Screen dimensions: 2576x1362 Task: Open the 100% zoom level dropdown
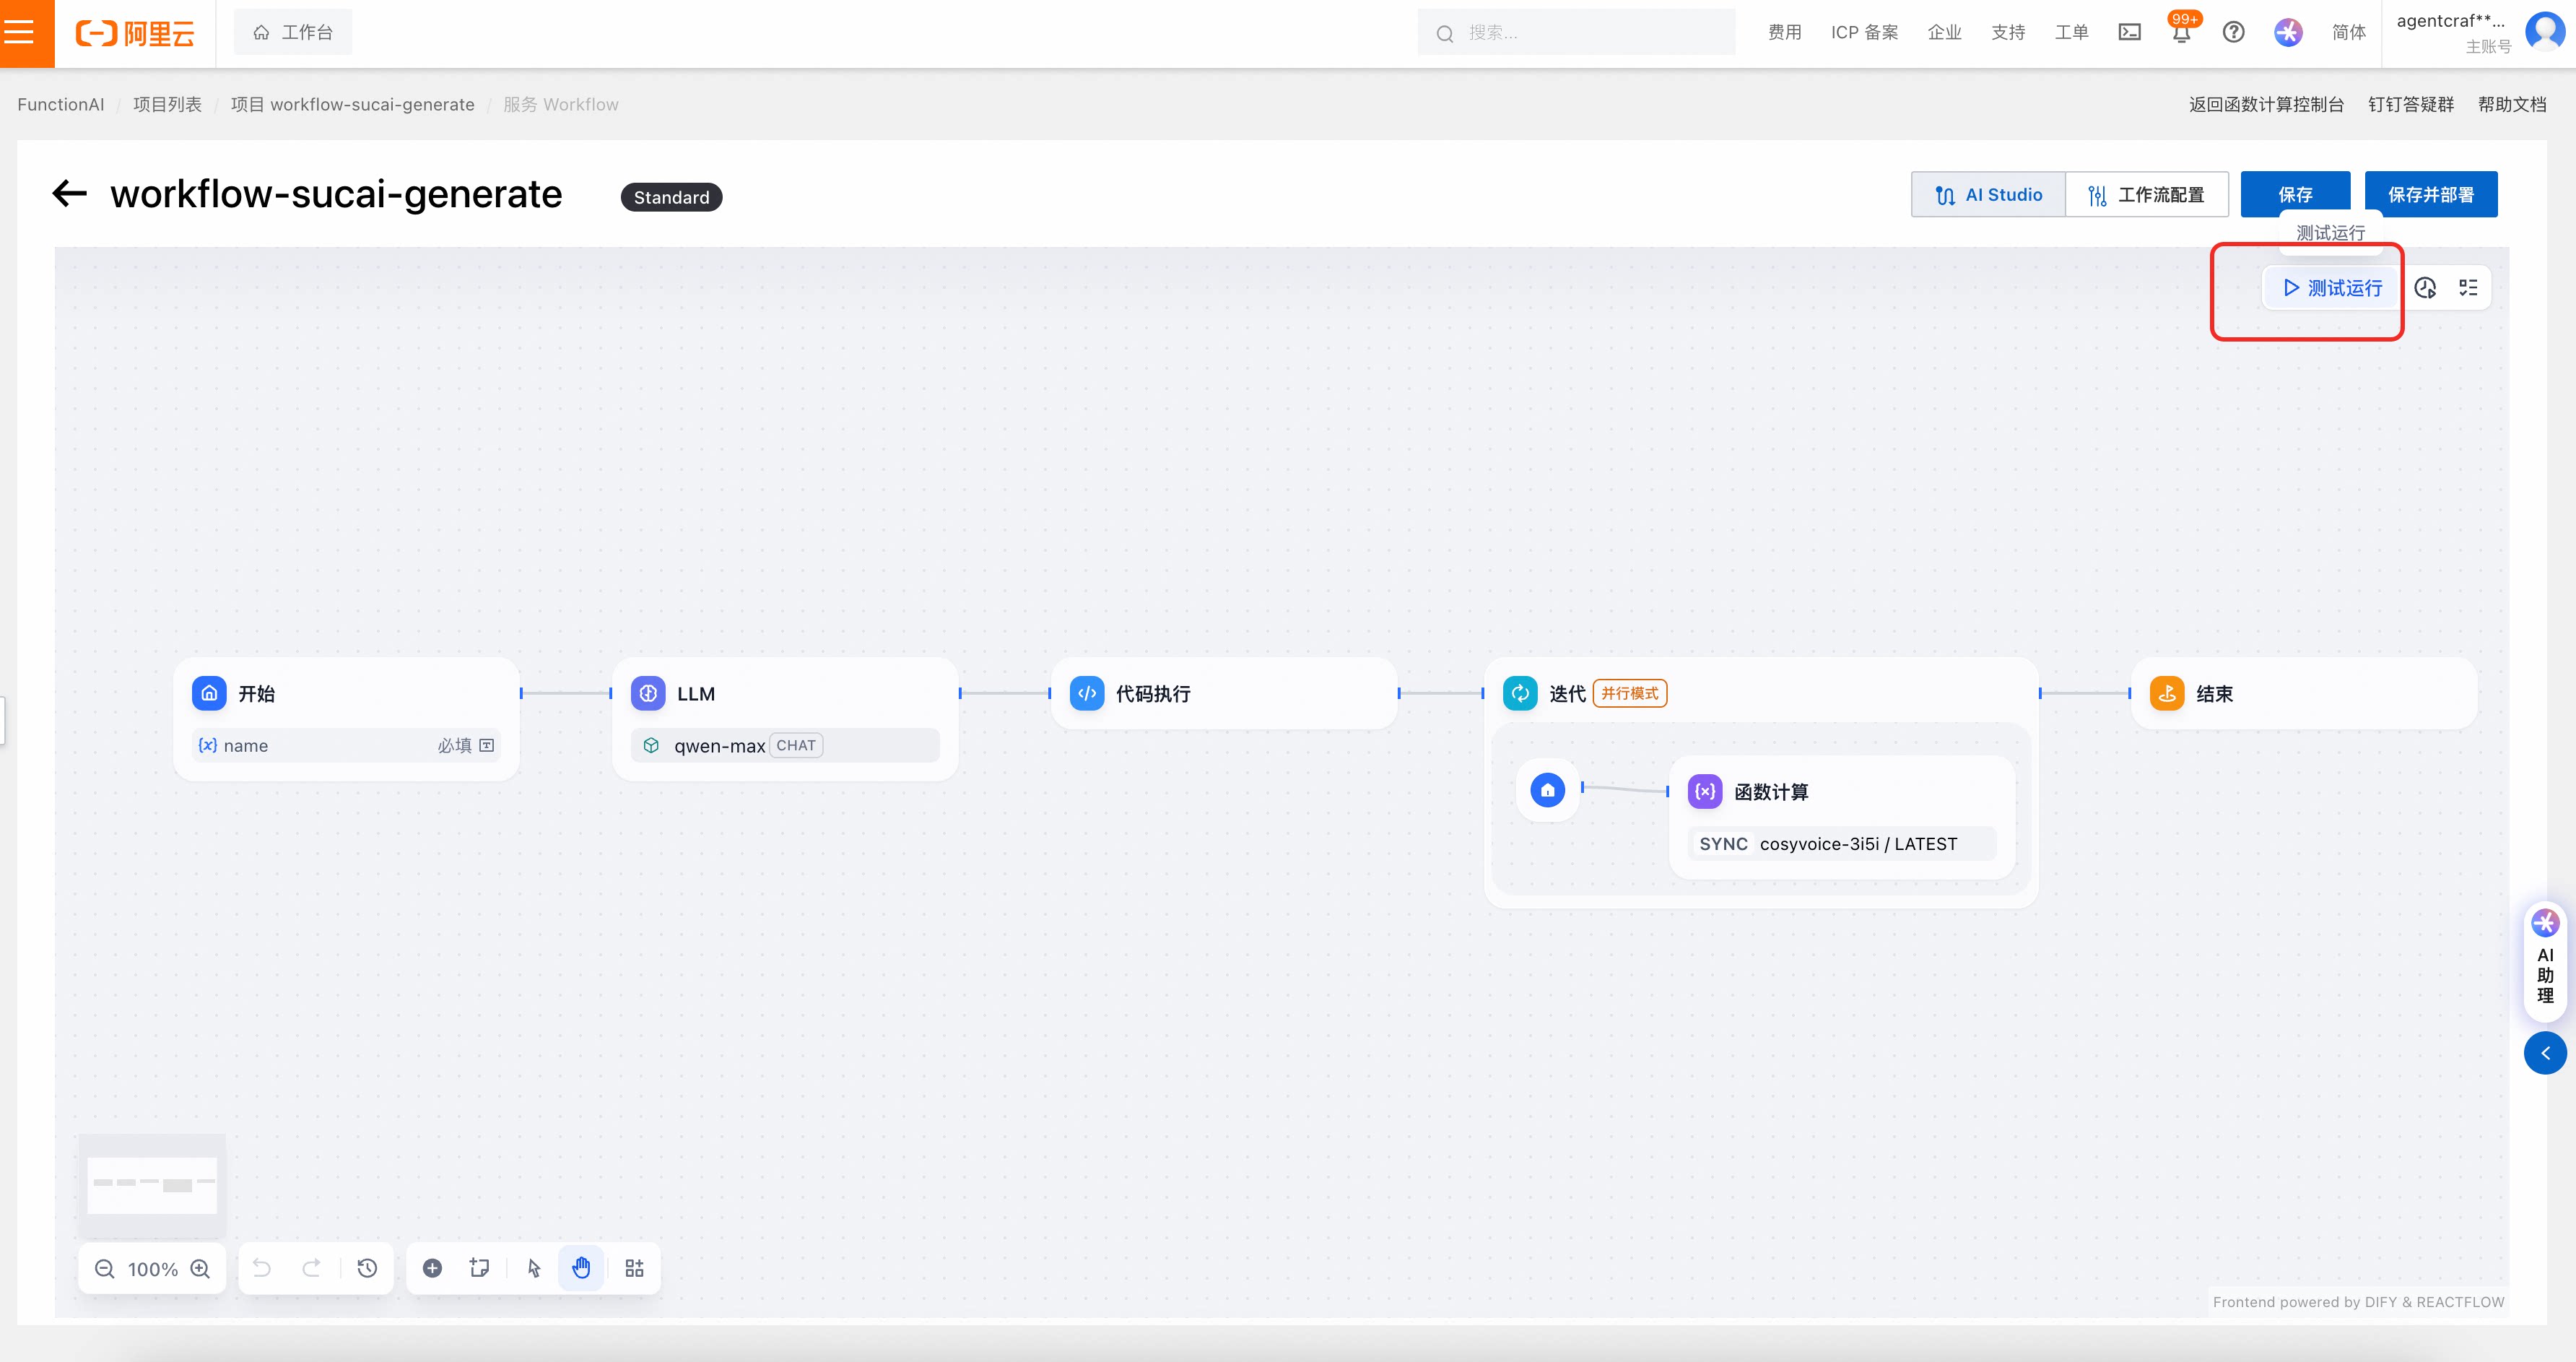pos(152,1269)
